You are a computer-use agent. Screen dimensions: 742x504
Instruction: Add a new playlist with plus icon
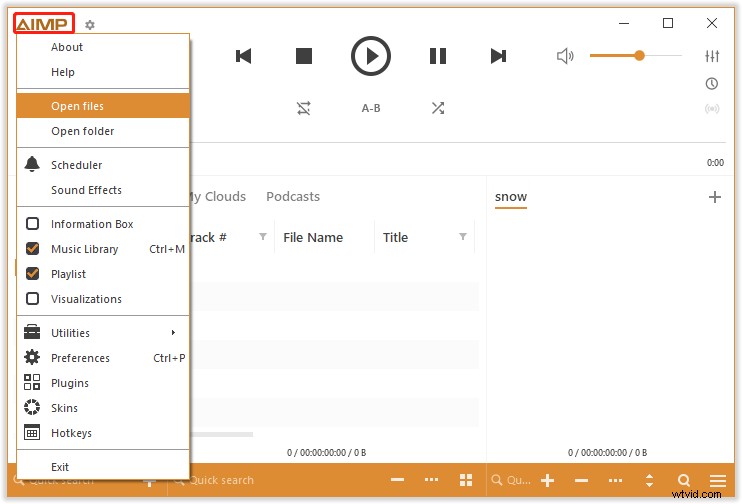click(715, 197)
